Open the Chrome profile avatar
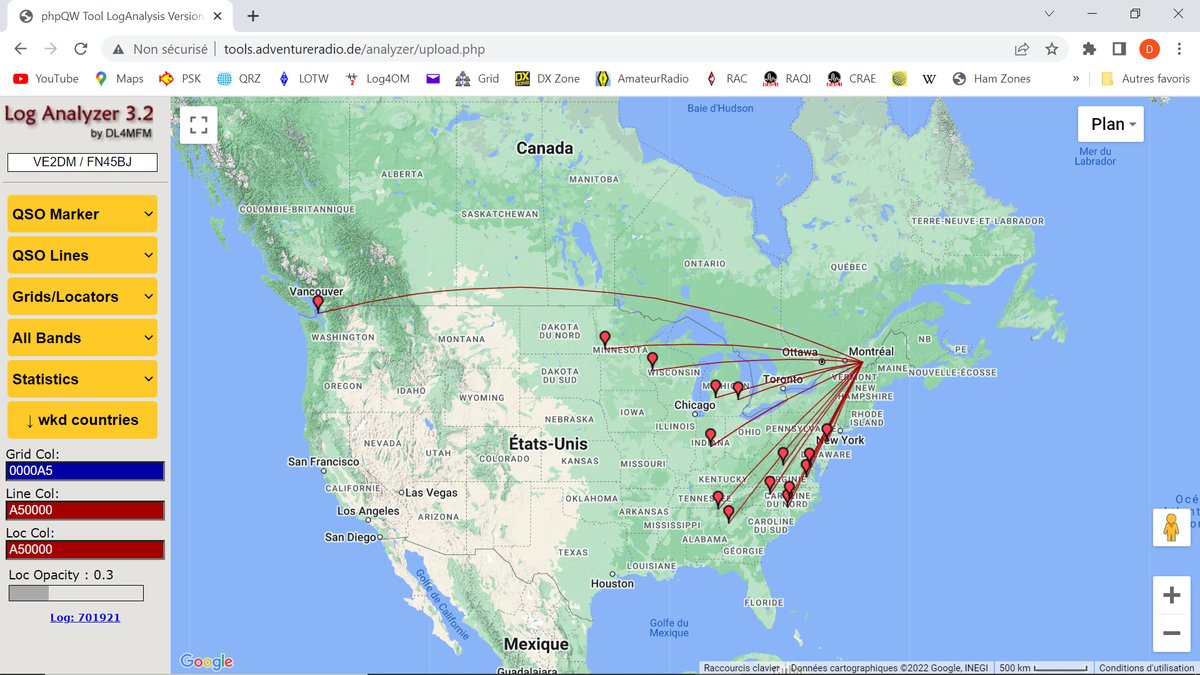The image size is (1200, 675). (x=1149, y=48)
